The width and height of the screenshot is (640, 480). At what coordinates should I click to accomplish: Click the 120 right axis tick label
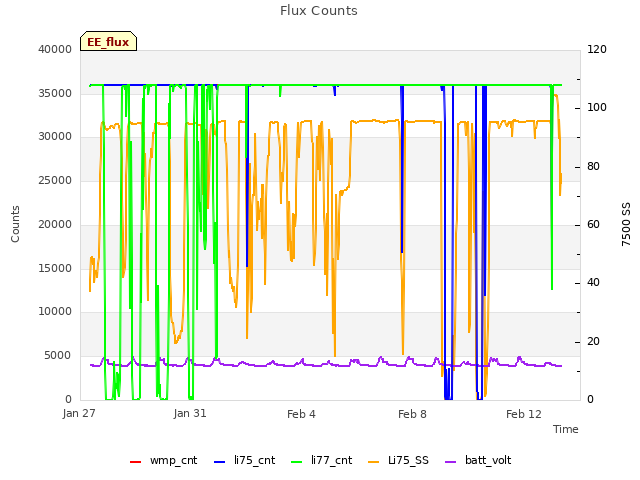click(597, 49)
